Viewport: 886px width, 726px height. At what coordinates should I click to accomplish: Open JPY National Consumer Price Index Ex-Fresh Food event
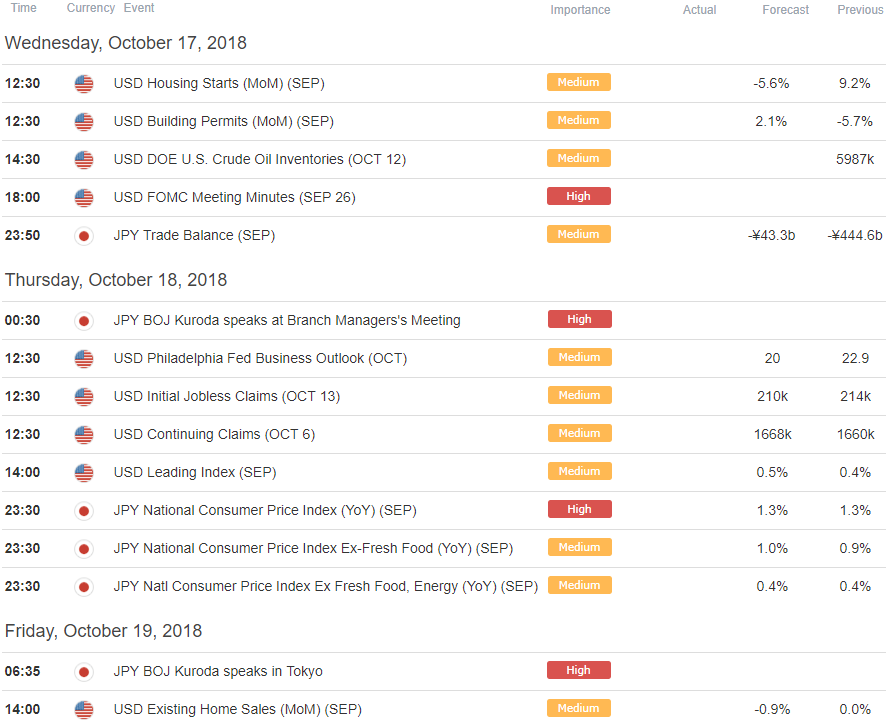point(314,548)
